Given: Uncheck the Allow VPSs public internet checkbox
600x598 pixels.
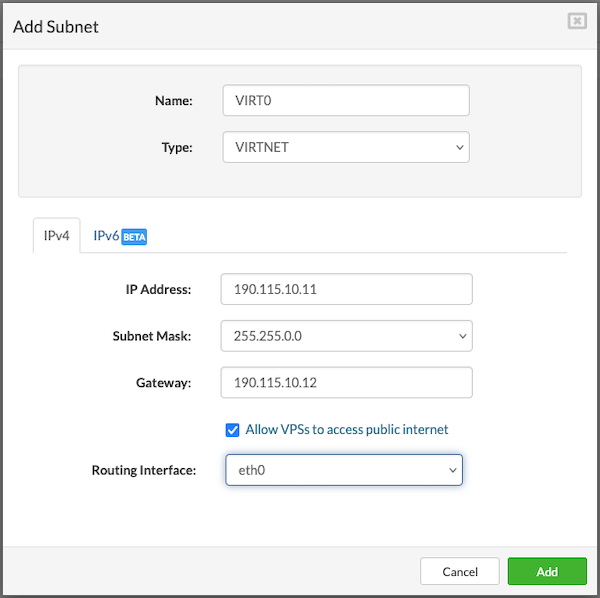Looking at the screenshot, I should coord(233,429).
